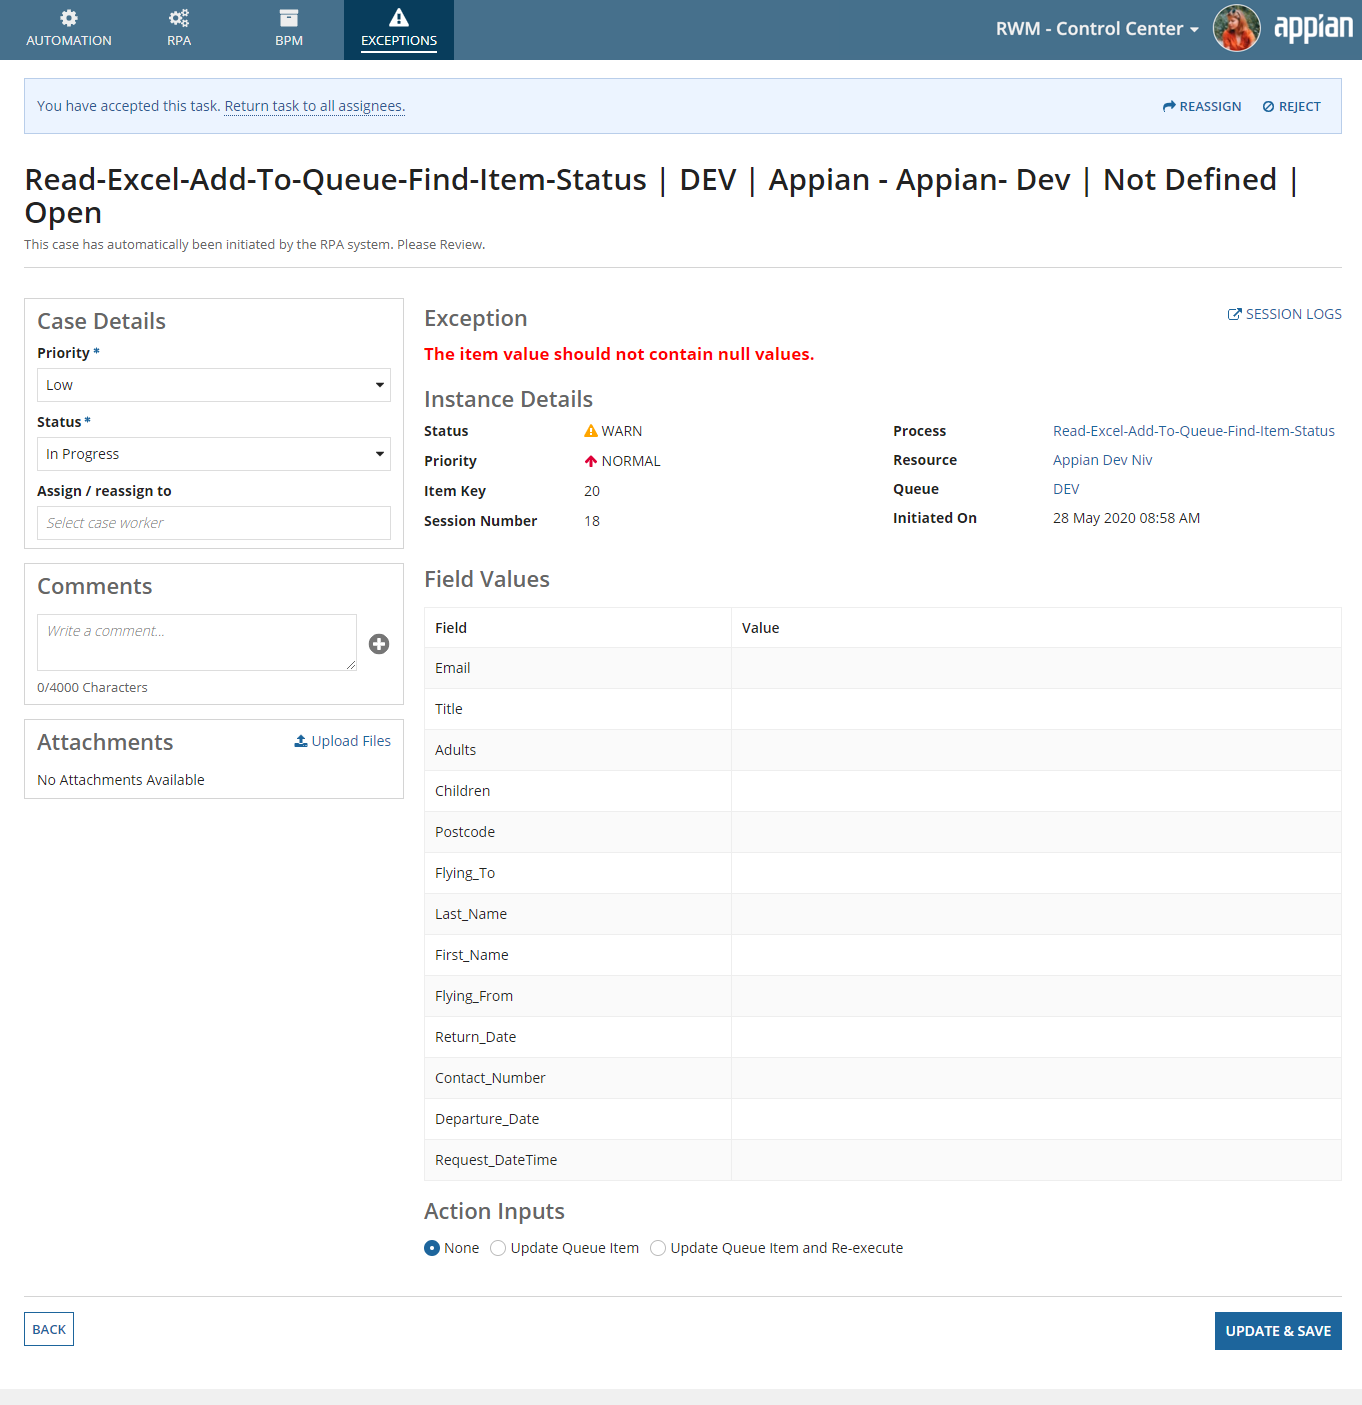The height and width of the screenshot is (1405, 1362).
Task: Click the Title field row
Action: tap(883, 709)
